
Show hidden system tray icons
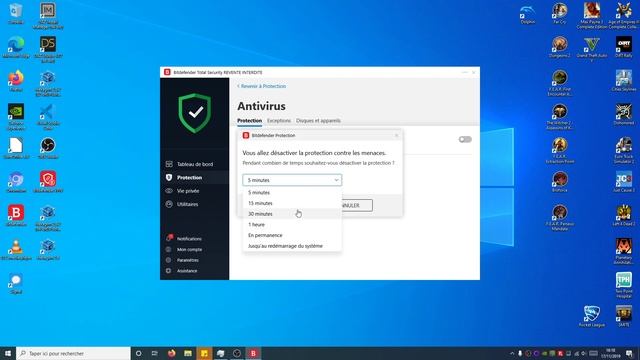pos(512,353)
